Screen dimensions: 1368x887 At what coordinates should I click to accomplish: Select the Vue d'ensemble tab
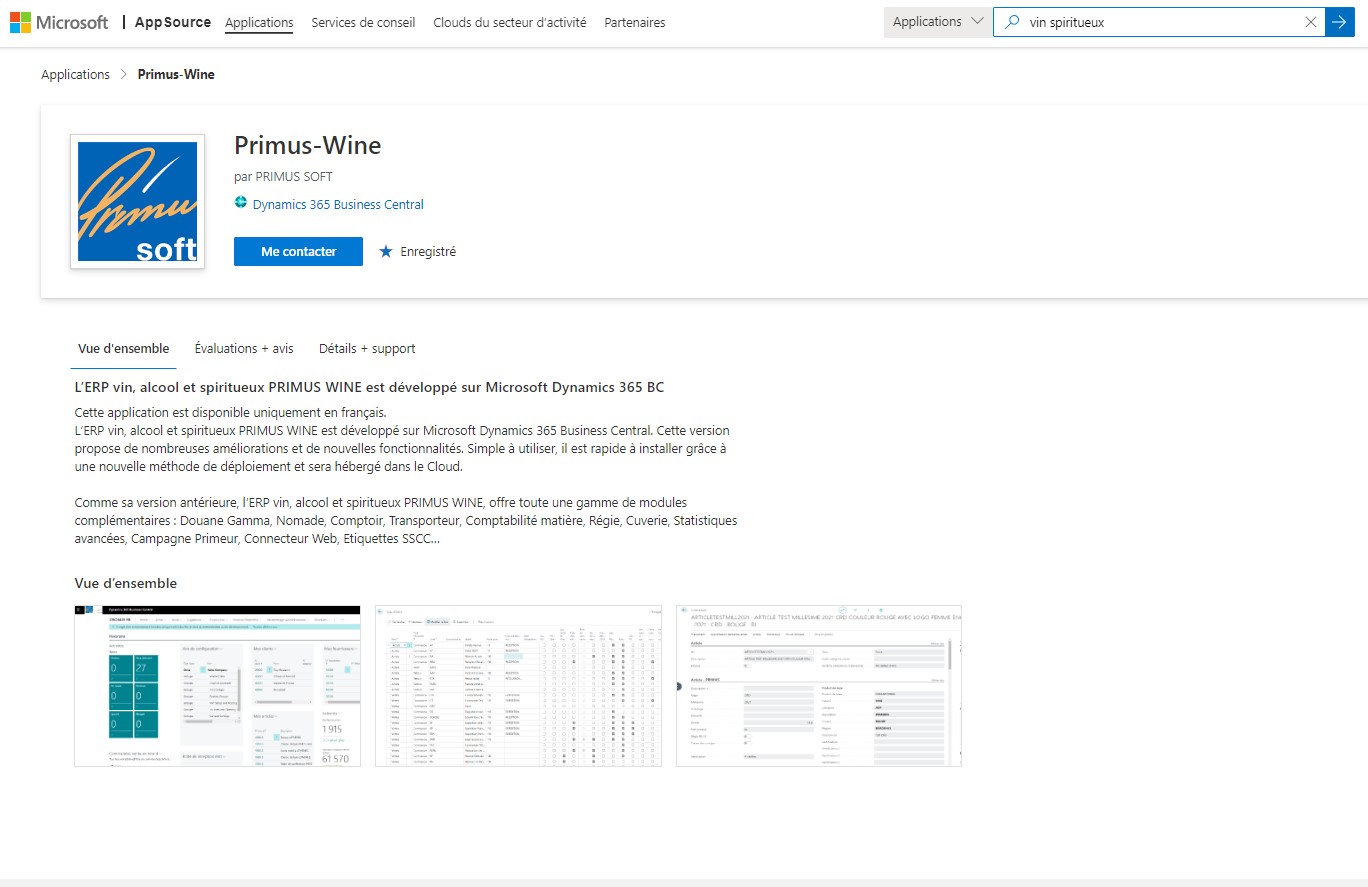pyautogui.click(x=124, y=348)
